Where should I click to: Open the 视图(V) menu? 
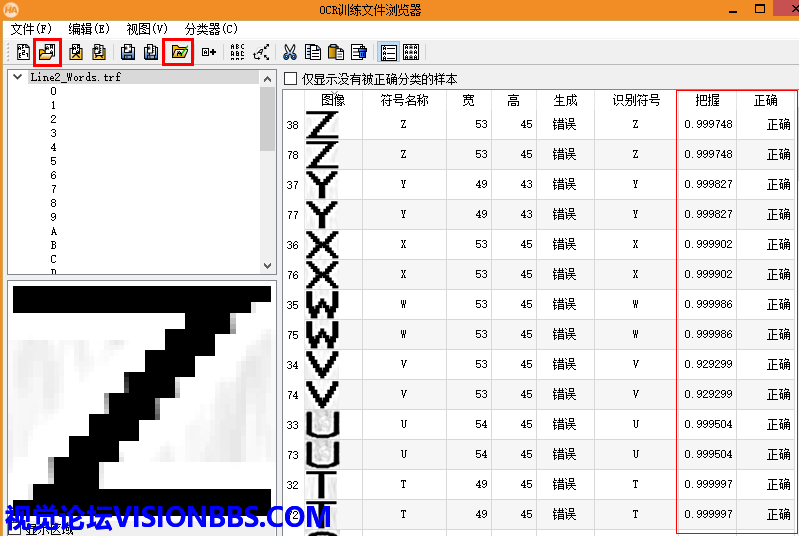point(147,29)
